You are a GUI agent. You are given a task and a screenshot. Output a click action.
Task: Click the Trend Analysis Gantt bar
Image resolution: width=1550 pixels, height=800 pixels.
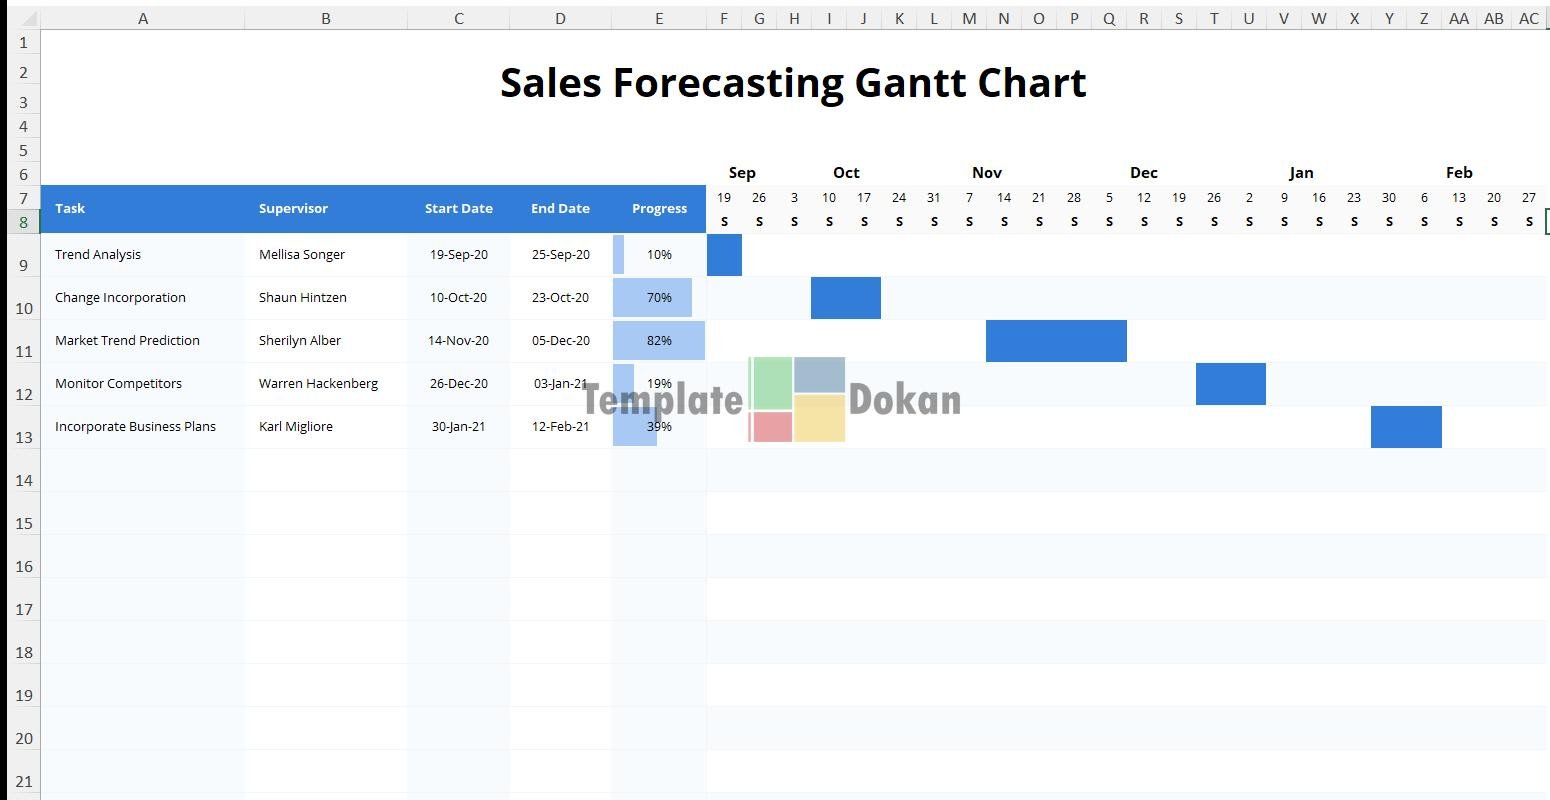(x=724, y=254)
